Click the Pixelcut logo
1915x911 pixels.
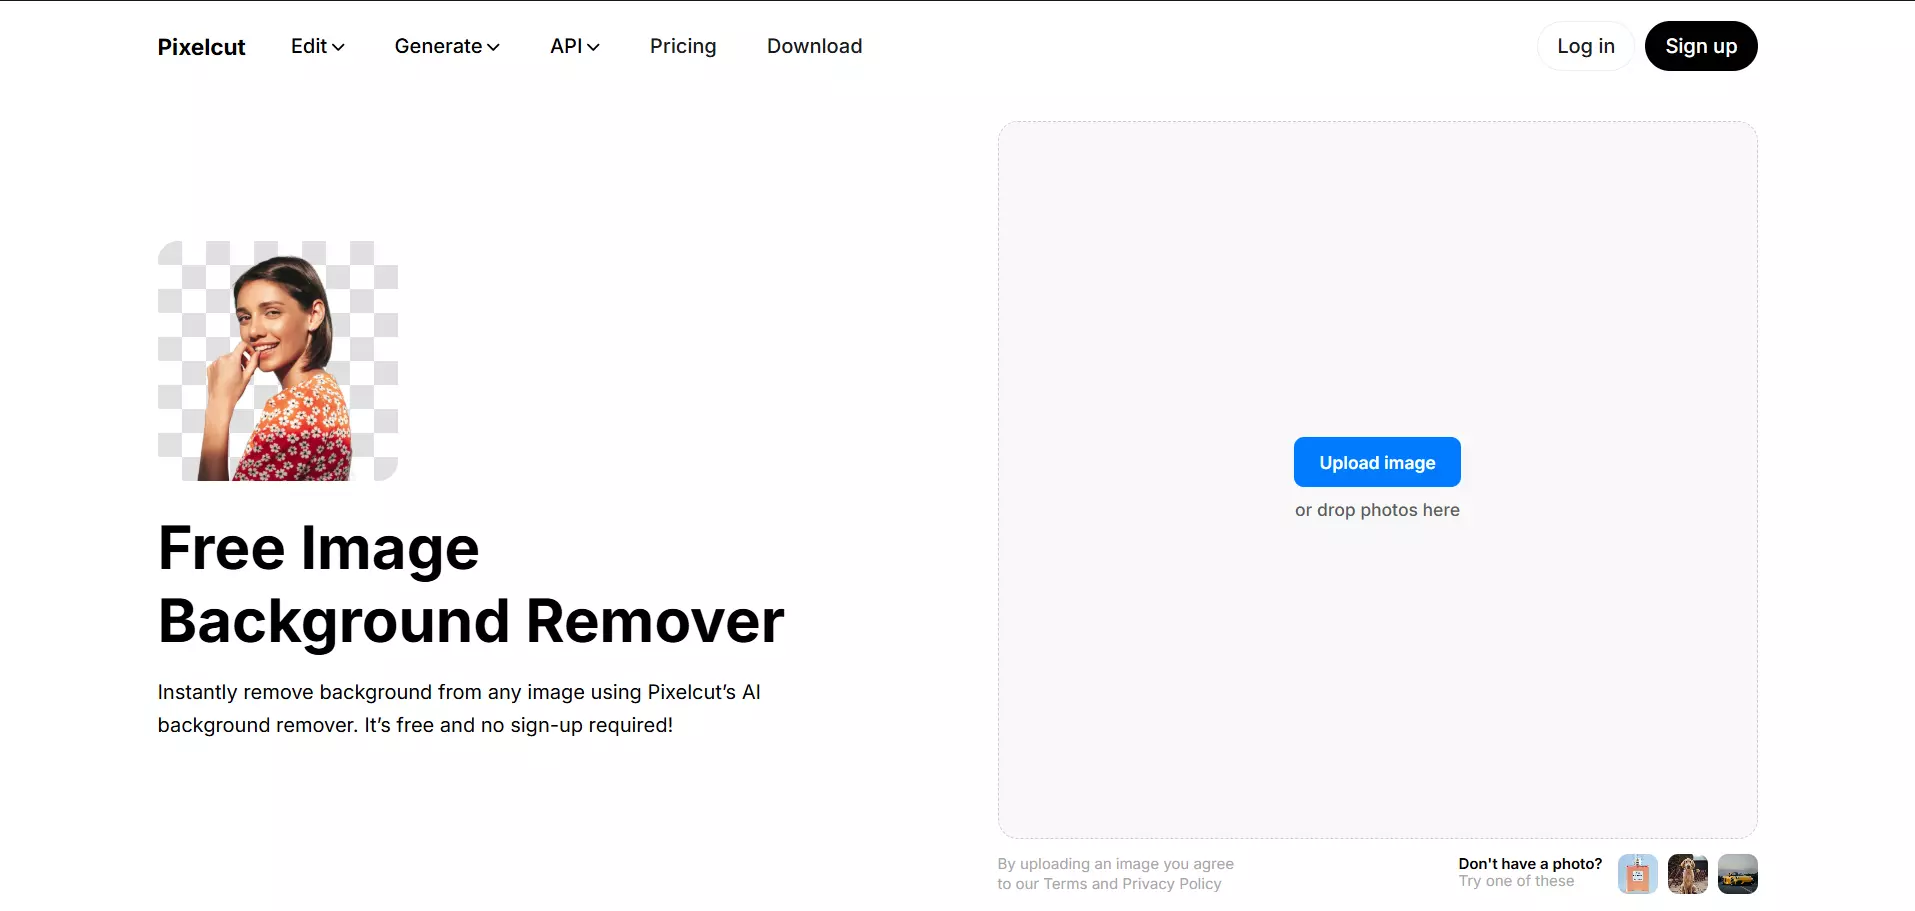[201, 47]
